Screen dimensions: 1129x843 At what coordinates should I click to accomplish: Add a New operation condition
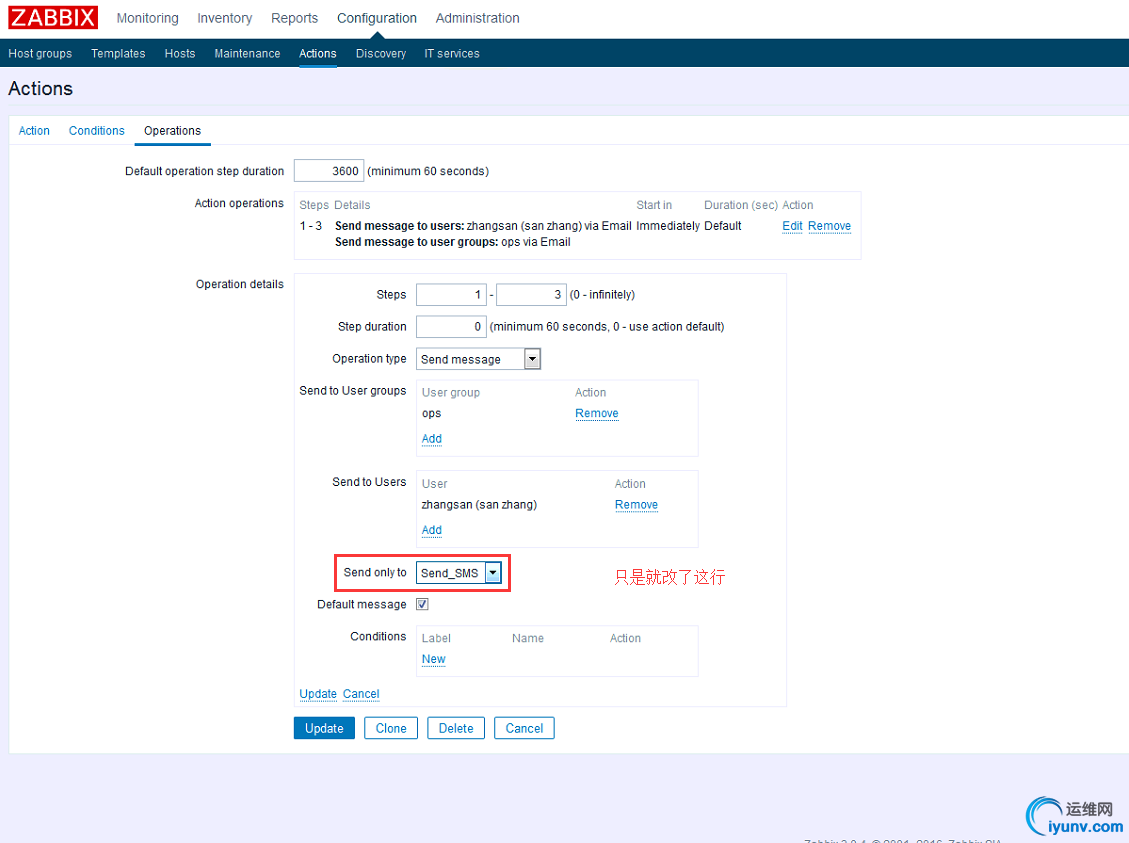433,659
